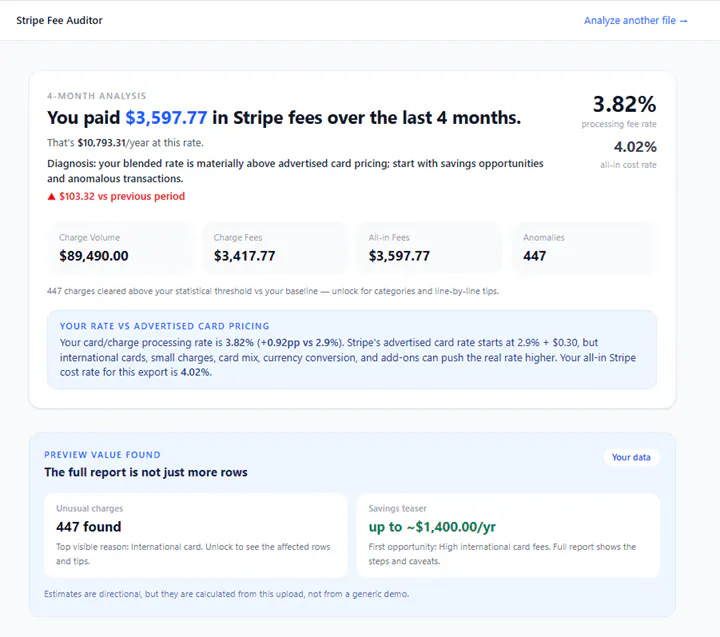Click the 'Your data' badge

631,457
